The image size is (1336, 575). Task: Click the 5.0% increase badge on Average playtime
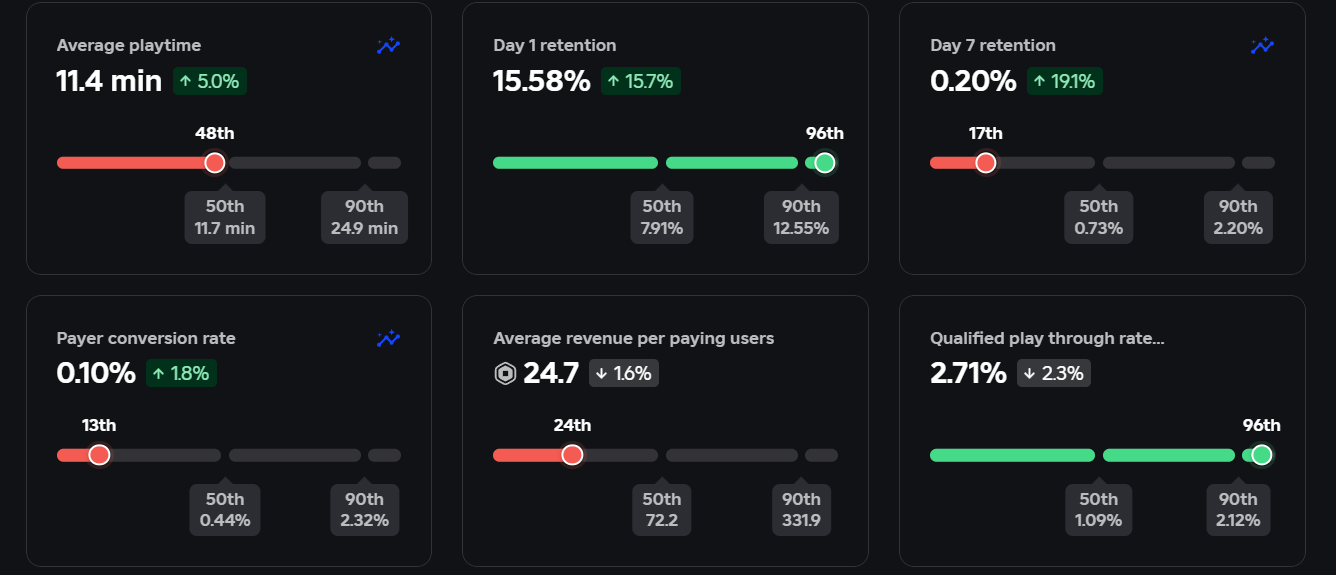point(210,82)
